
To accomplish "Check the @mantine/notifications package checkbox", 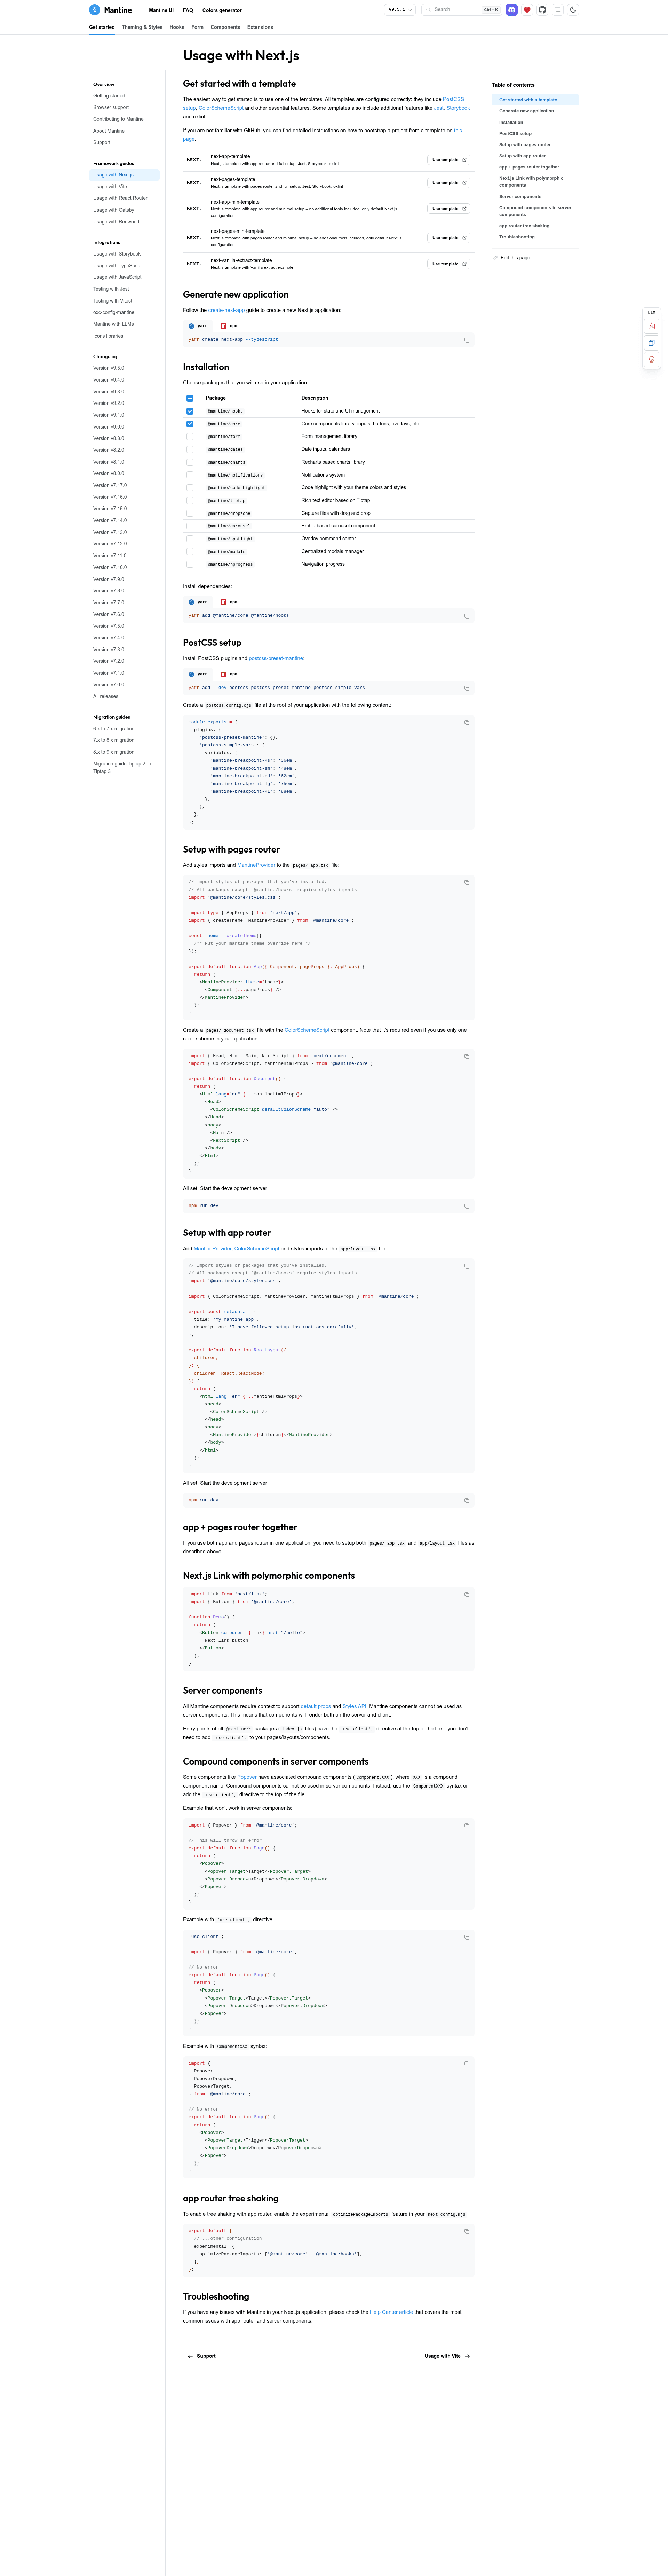I will tap(190, 475).
